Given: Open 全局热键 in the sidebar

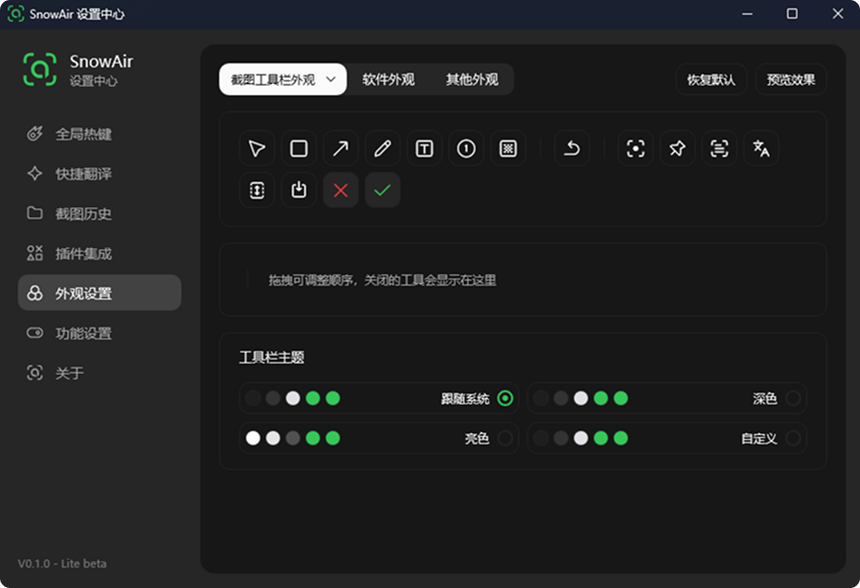Looking at the screenshot, I should pos(99,134).
